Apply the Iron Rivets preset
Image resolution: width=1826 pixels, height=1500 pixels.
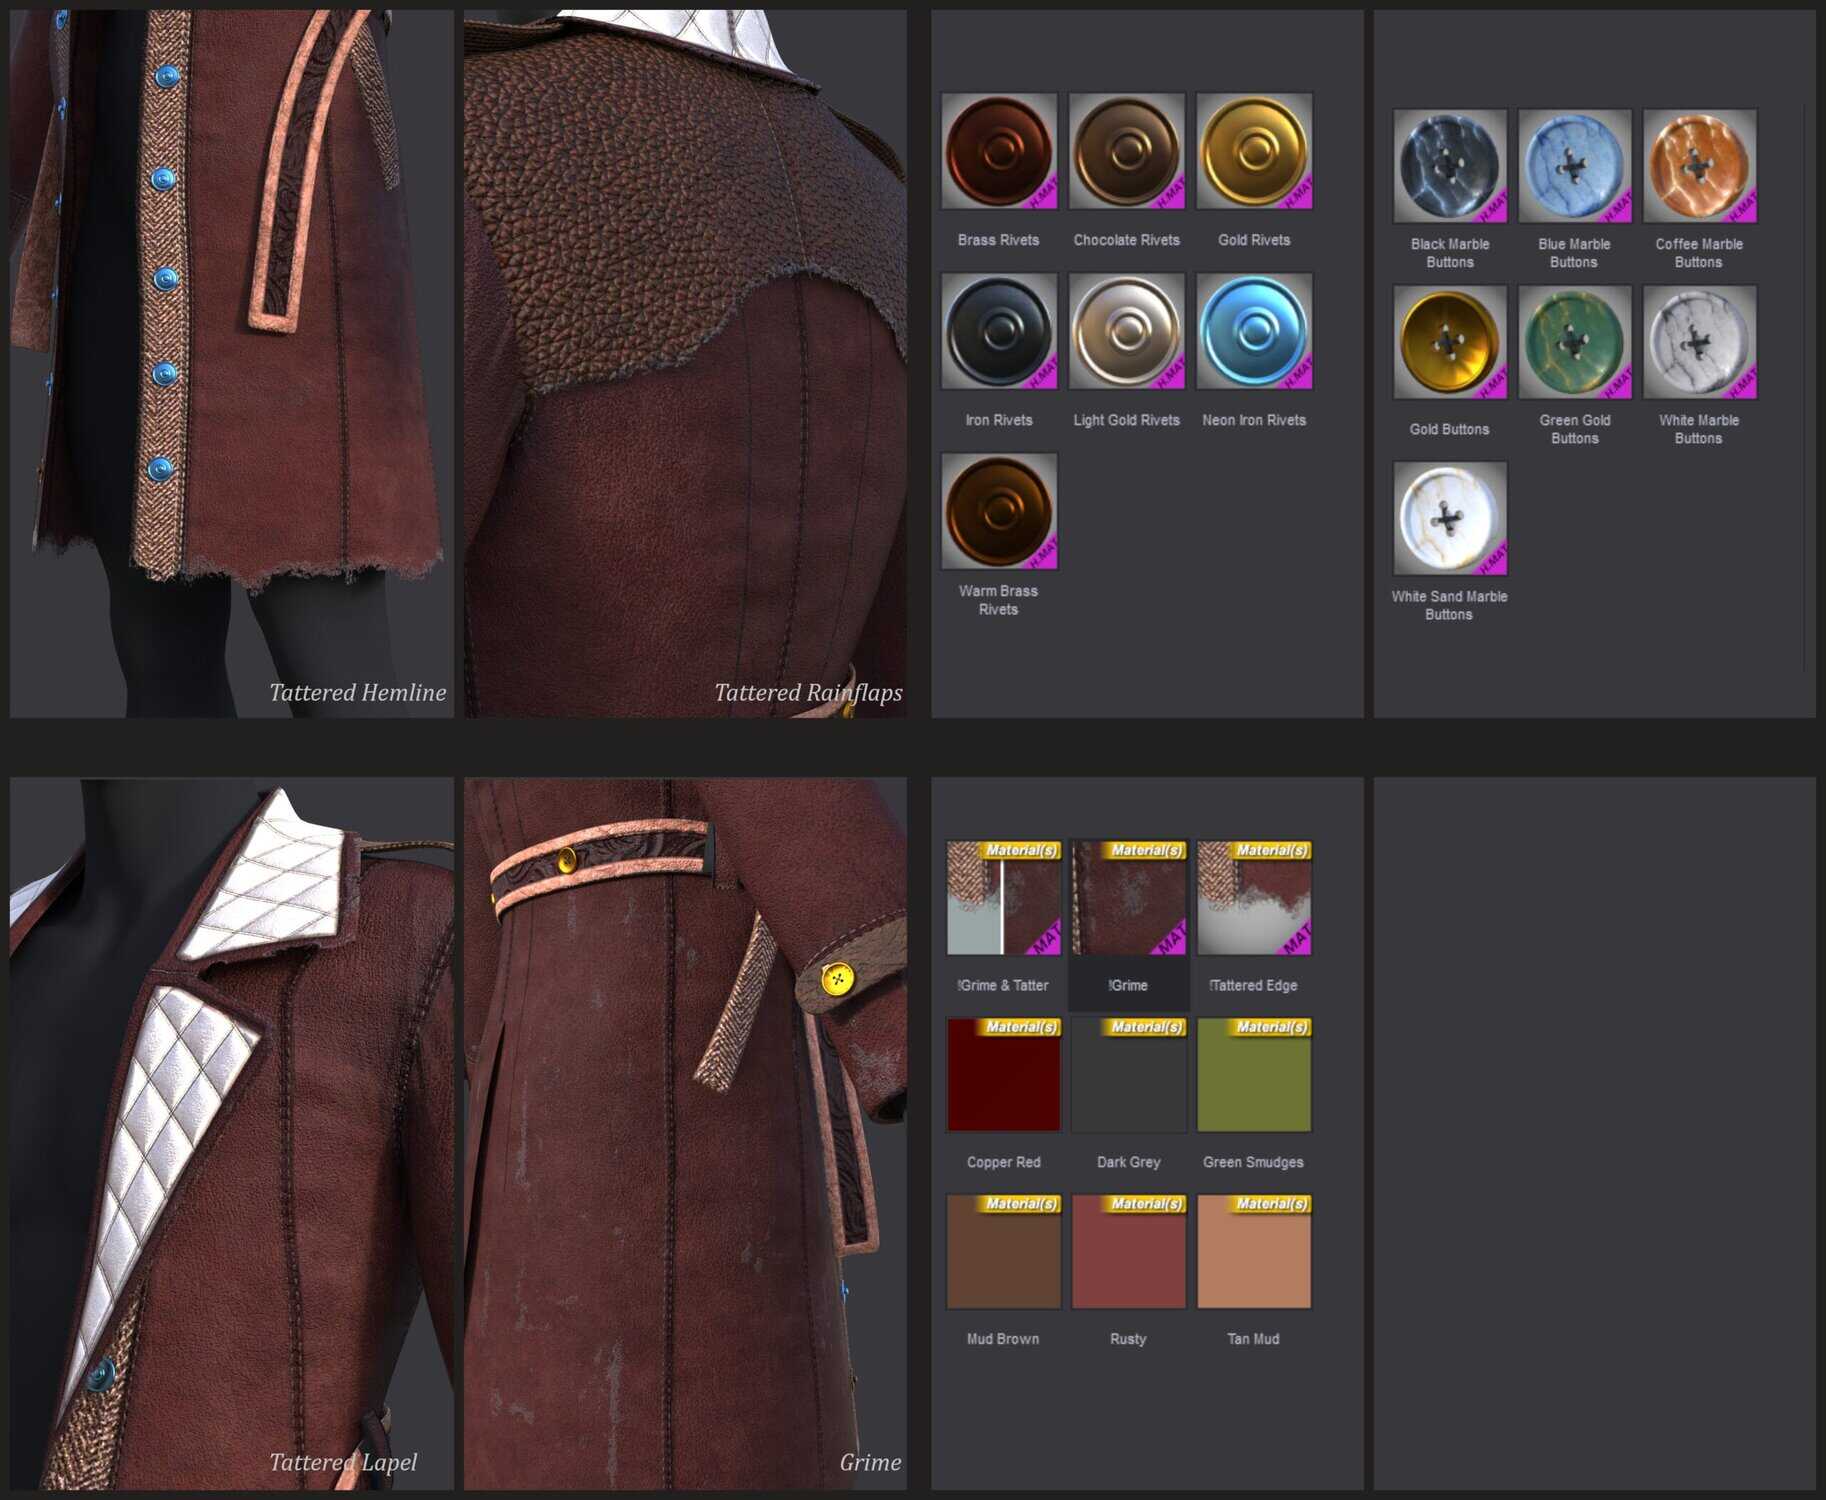click(998, 331)
